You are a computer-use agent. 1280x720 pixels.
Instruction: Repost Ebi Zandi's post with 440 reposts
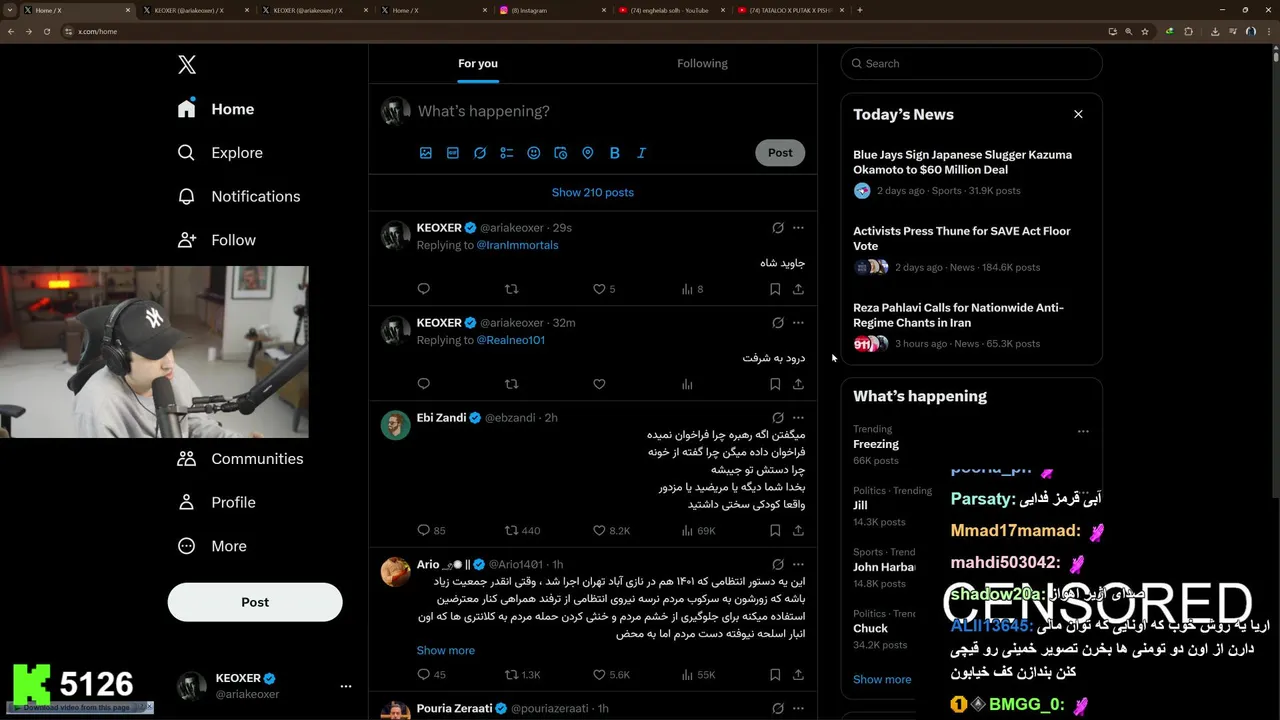pos(522,531)
